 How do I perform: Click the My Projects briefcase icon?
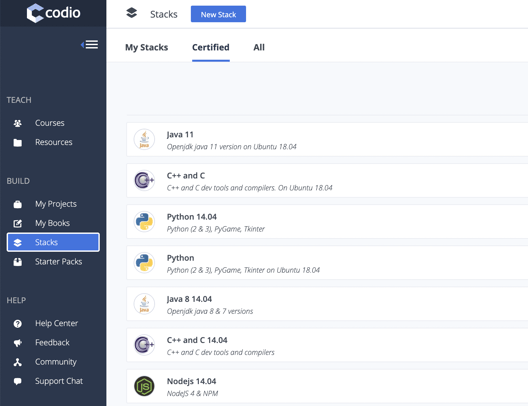18,204
